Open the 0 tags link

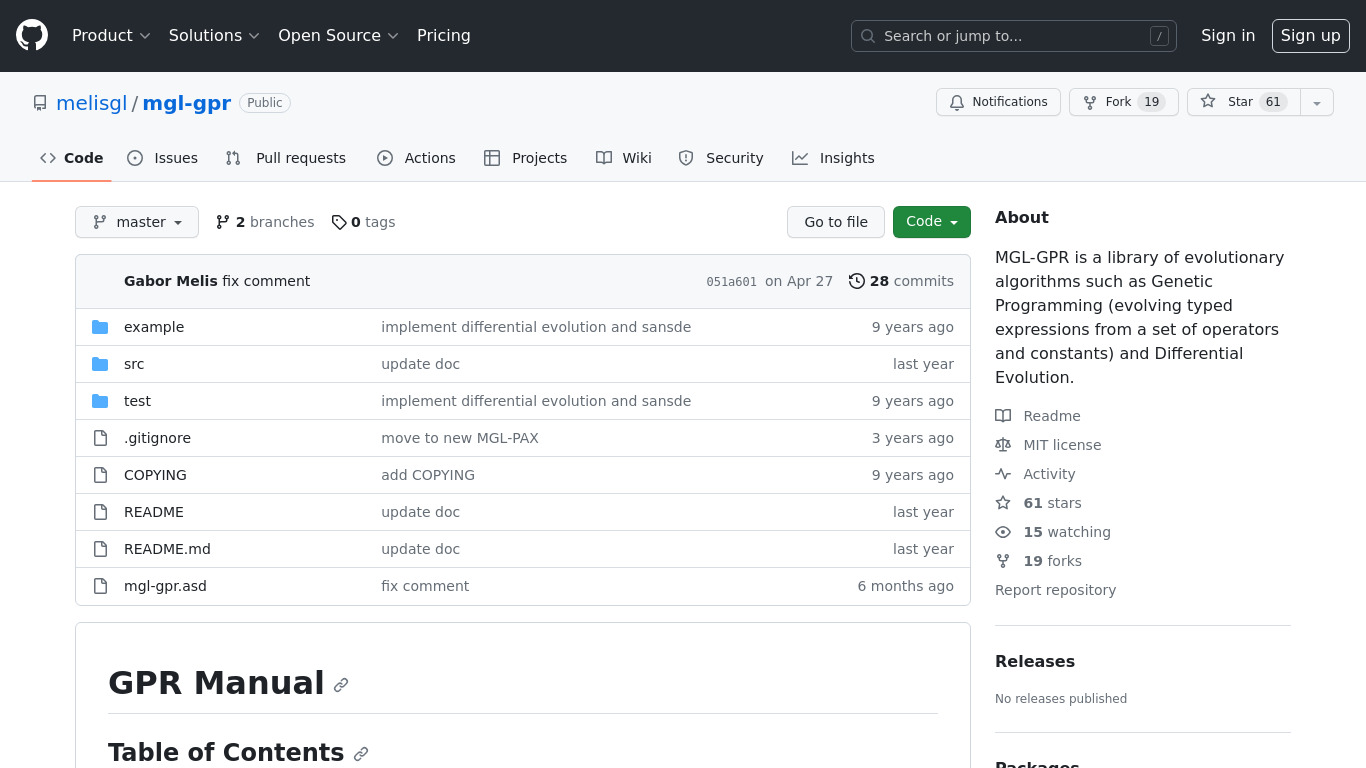tap(363, 222)
